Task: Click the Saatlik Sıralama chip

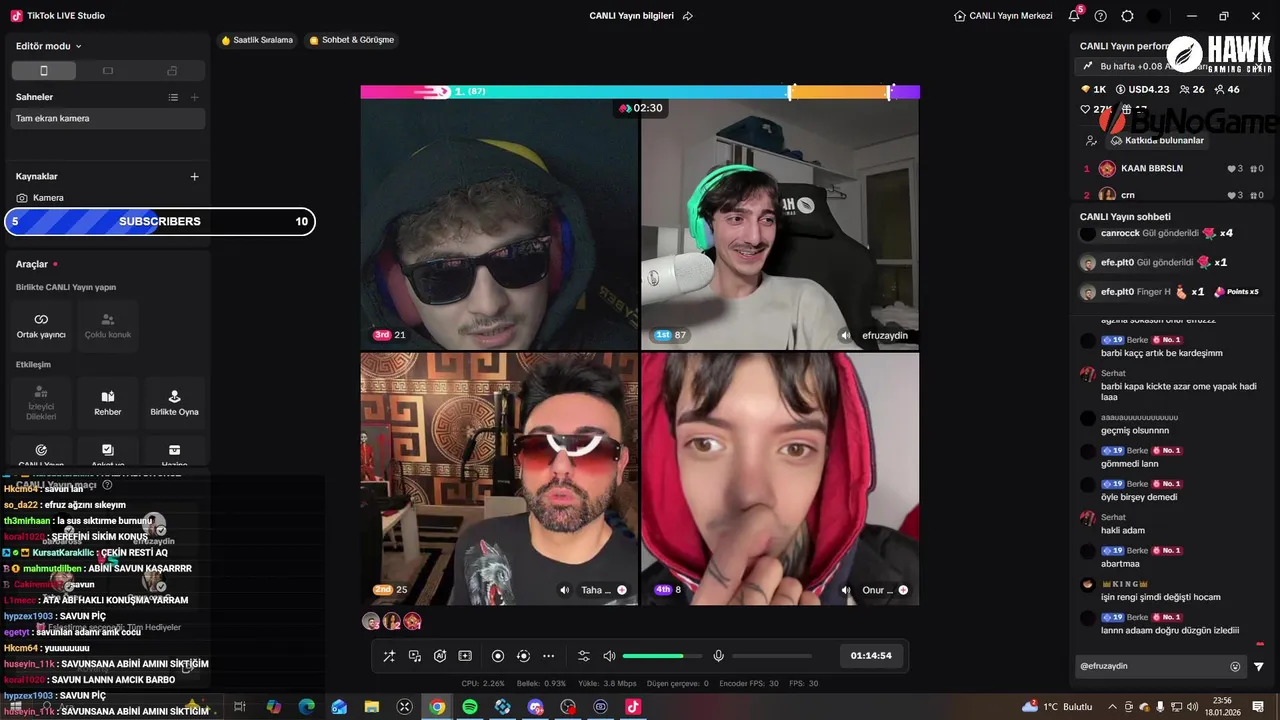Action: (x=257, y=40)
